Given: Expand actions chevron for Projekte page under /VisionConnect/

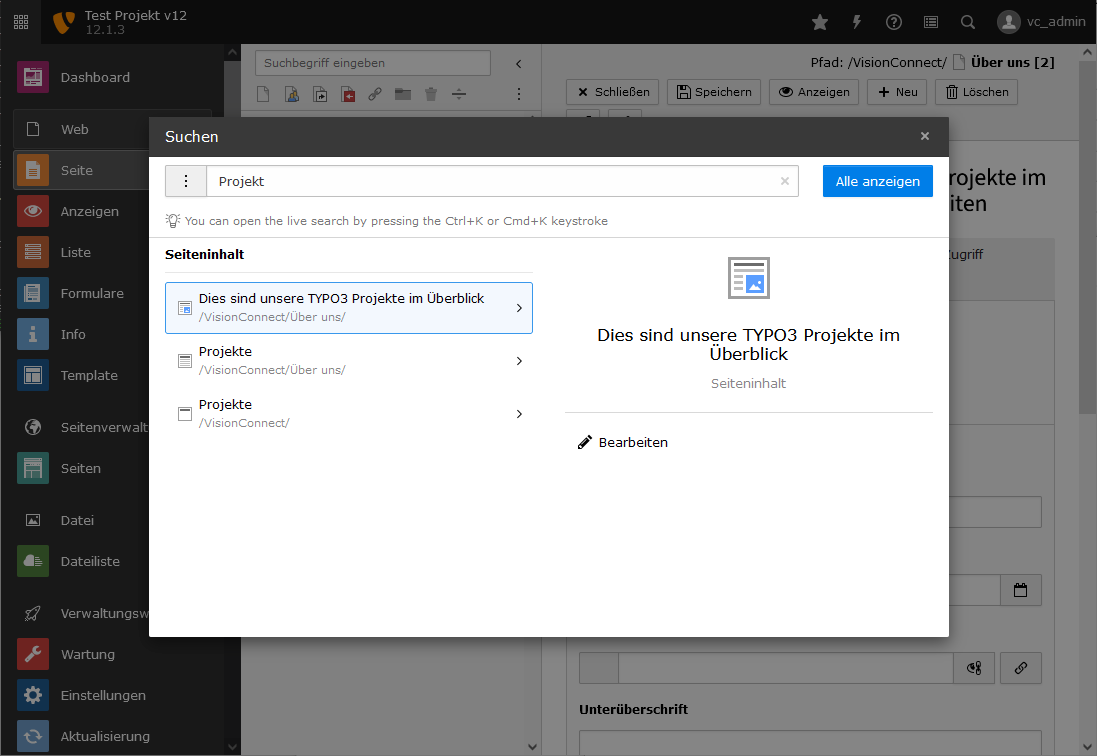Looking at the screenshot, I should (519, 414).
